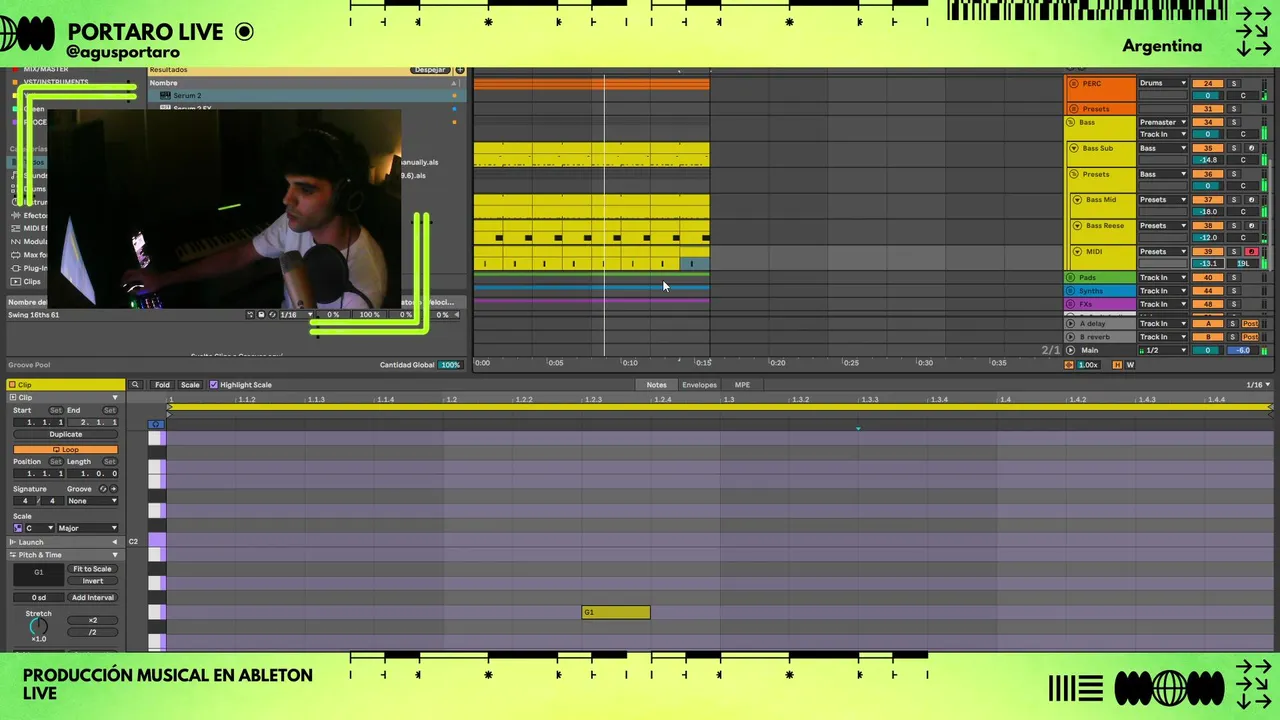The width and height of the screenshot is (1280, 720).
Task: Select the yellow Clip tab header
Action: pos(65,385)
